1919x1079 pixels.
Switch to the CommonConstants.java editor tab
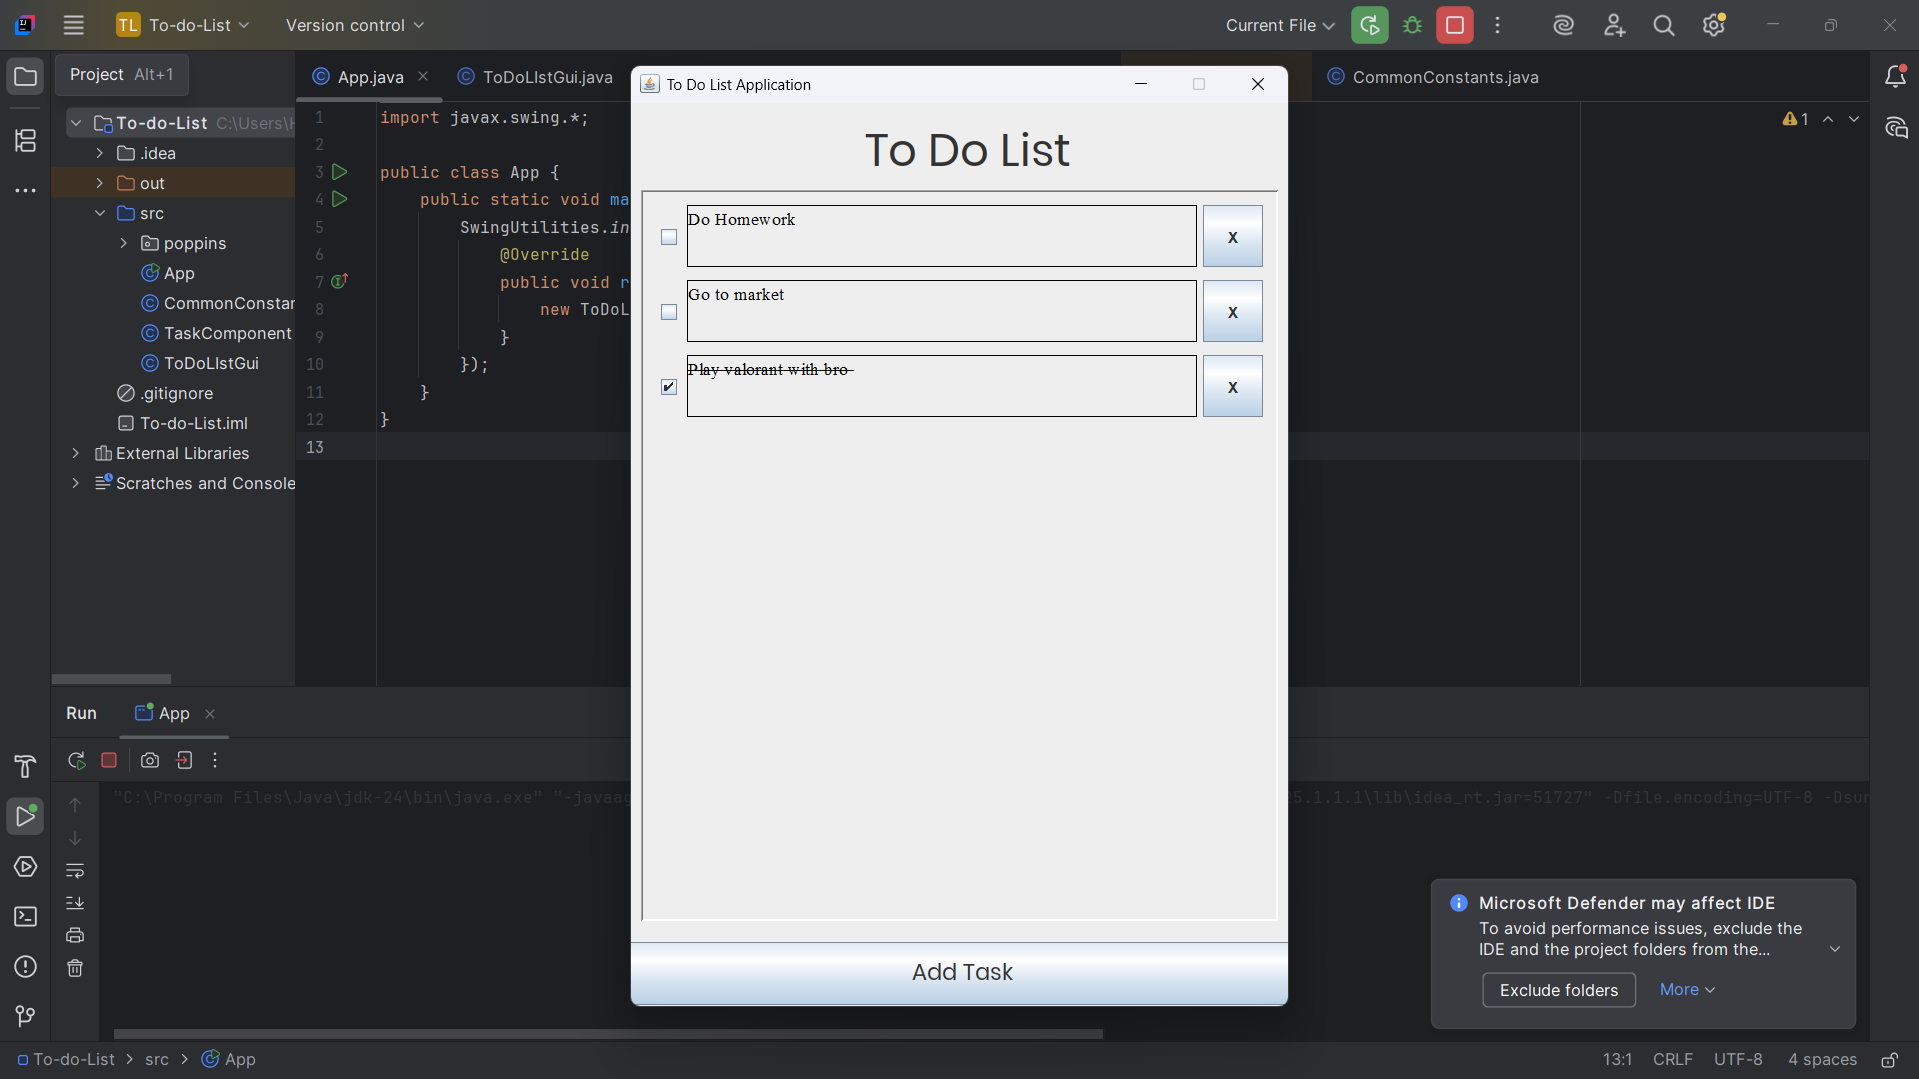pos(1433,77)
